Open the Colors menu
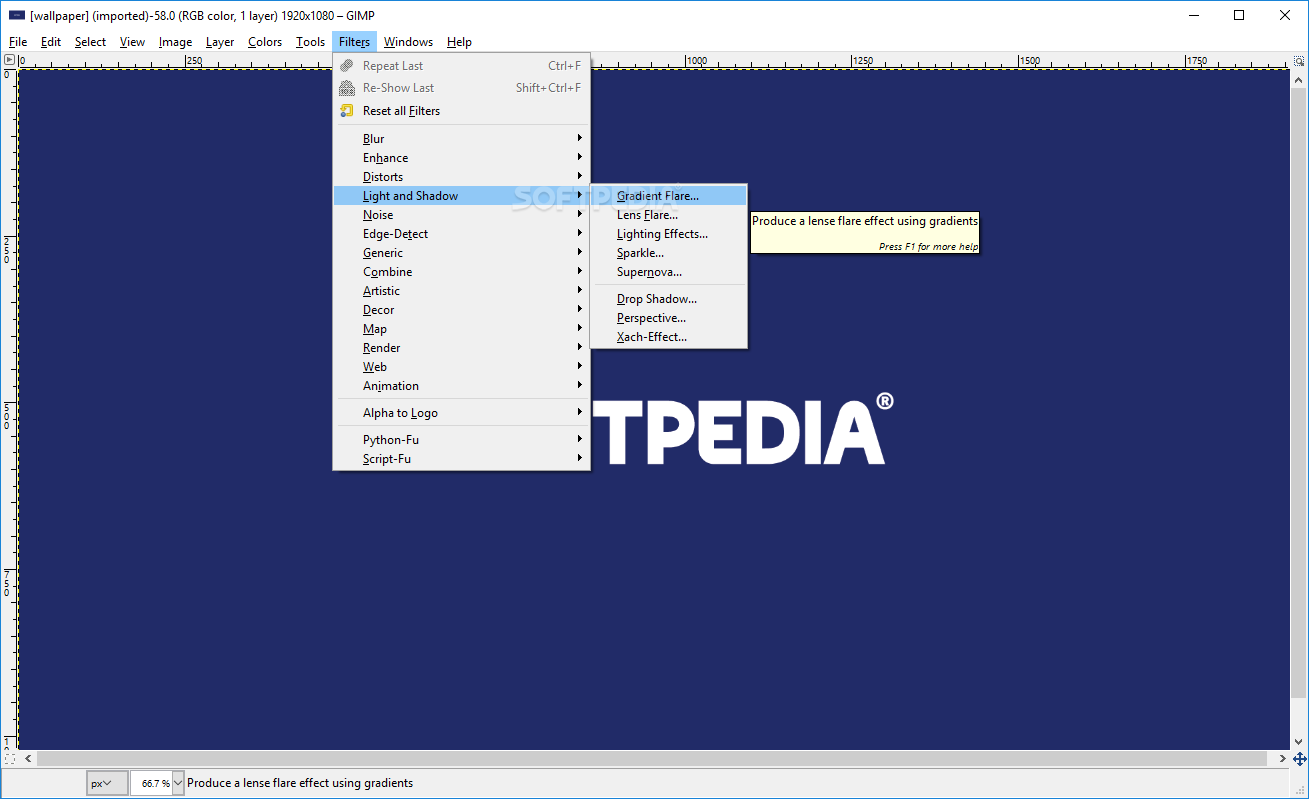This screenshot has width=1309, height=799. tap(265, 42)
